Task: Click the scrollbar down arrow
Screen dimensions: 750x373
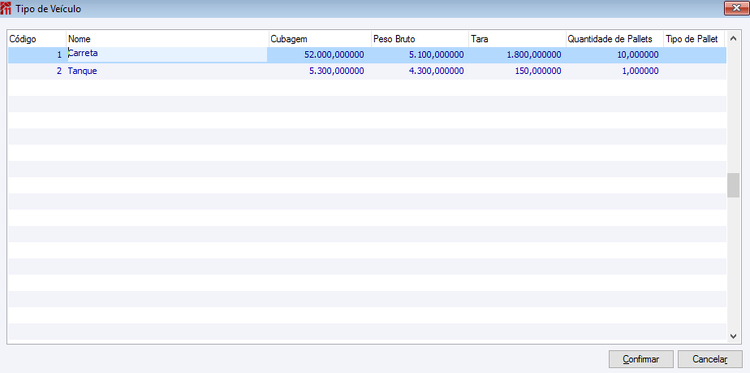Action: coord(733,337)
